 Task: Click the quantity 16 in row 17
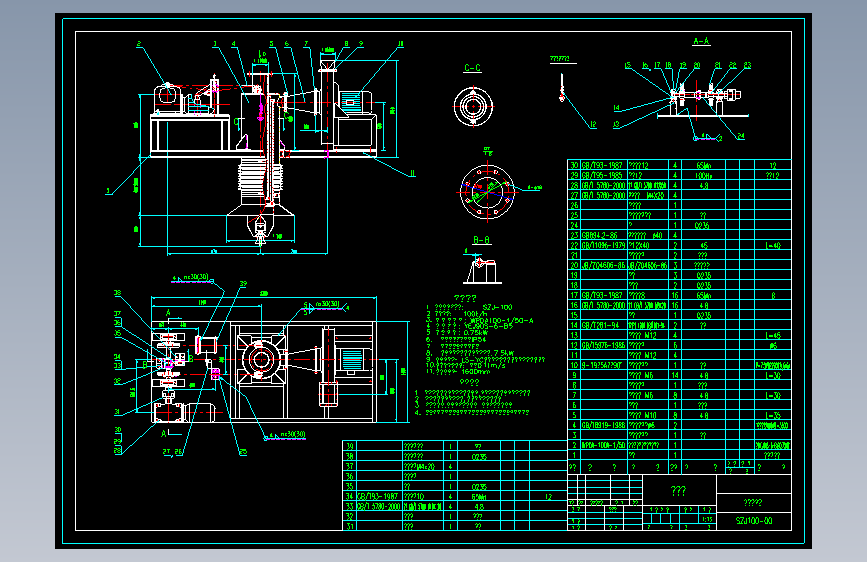[675, 295]
